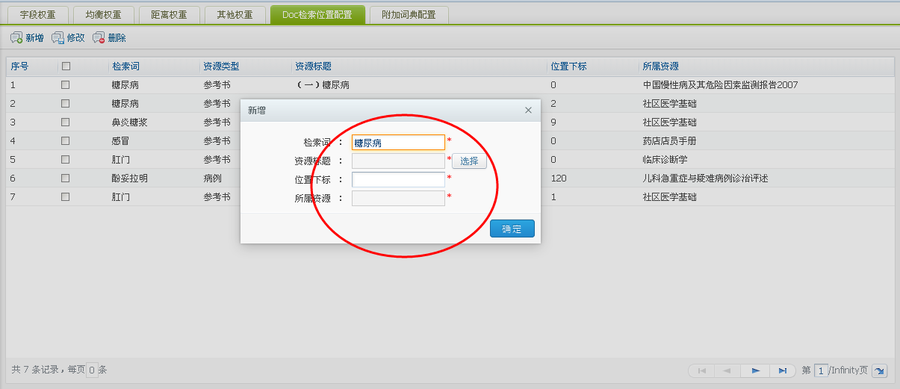The width and height of the screenshot is (900, 389).
Task: Check row 1 checkbox for 糖尿病
Action: [x=65, y=85]
